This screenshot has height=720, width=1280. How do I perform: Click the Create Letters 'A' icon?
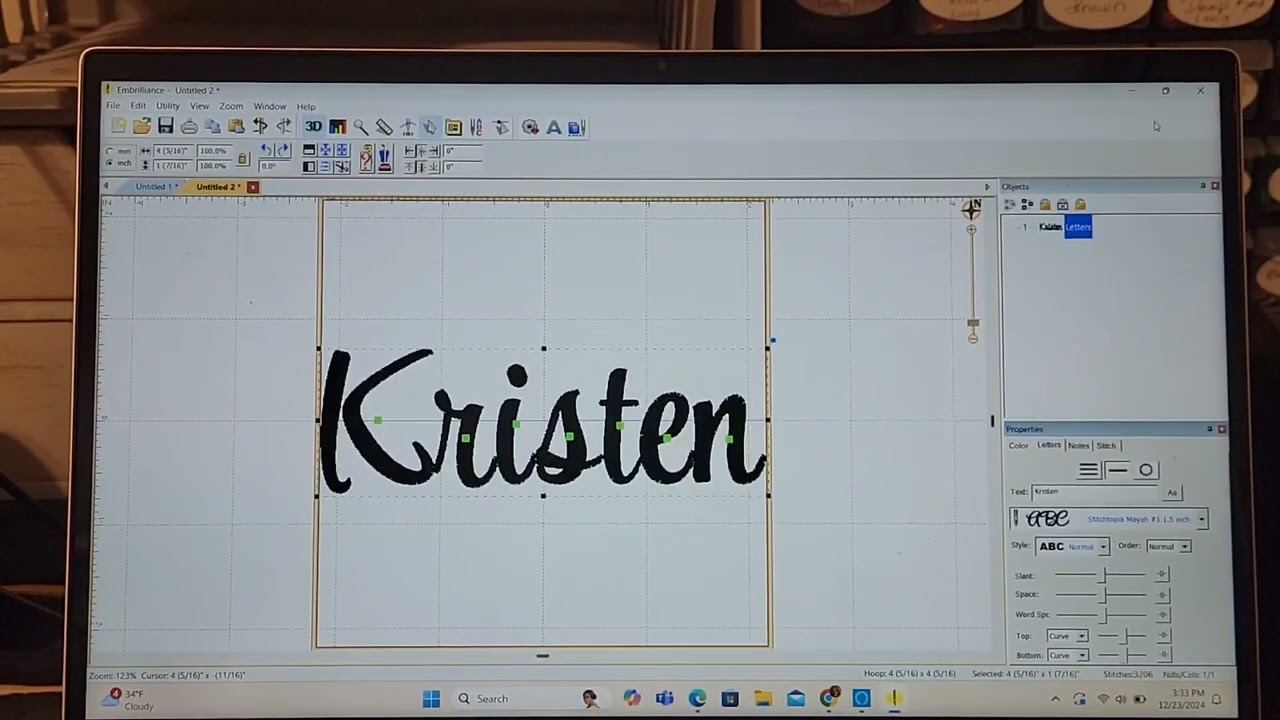[x=553, y=127]
